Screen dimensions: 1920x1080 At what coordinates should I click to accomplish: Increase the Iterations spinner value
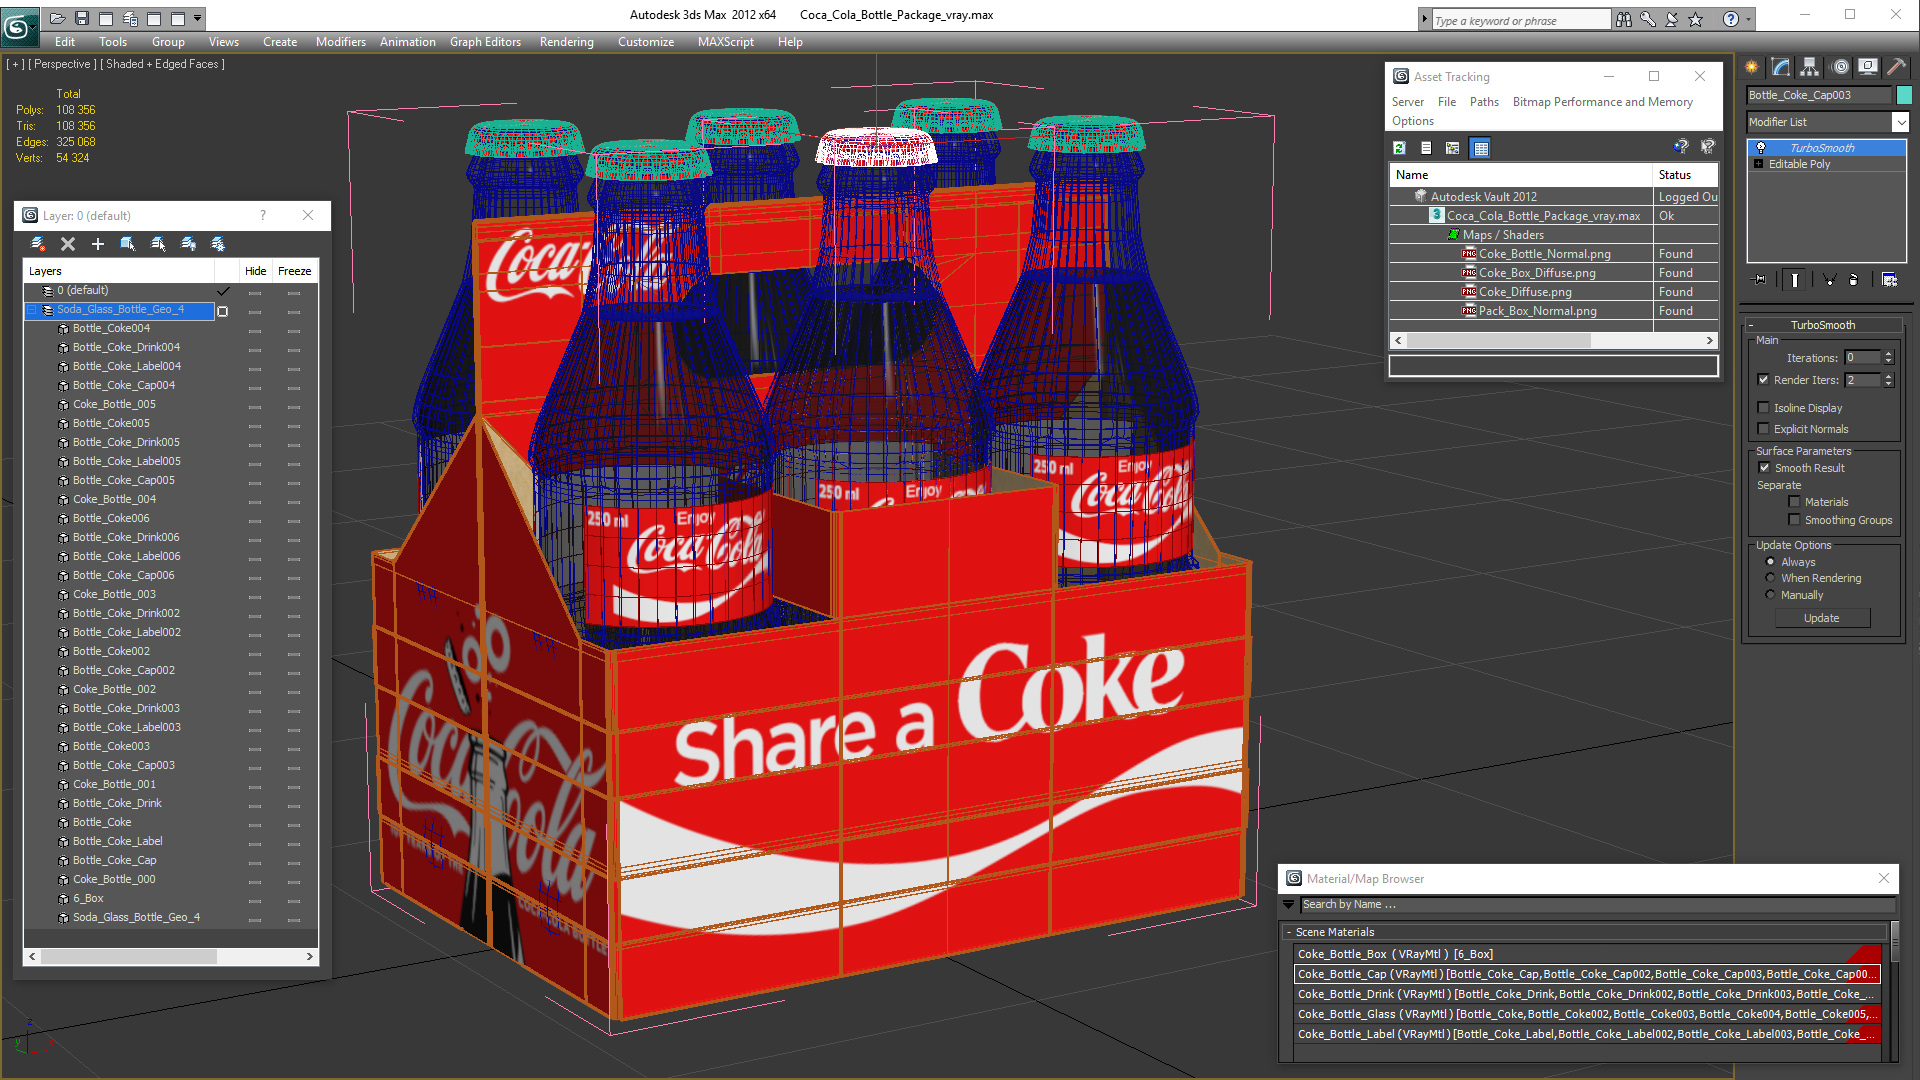pyautogui.click(x=1888, y=354)
